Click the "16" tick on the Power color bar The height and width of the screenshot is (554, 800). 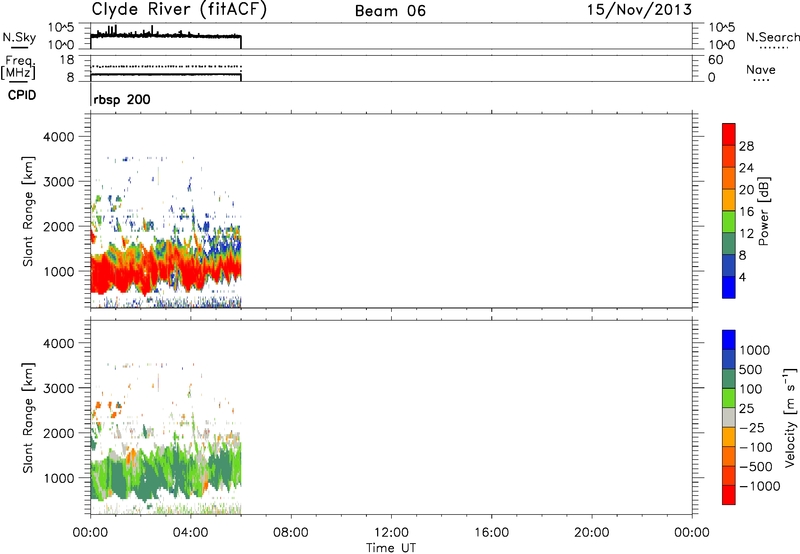746,212
